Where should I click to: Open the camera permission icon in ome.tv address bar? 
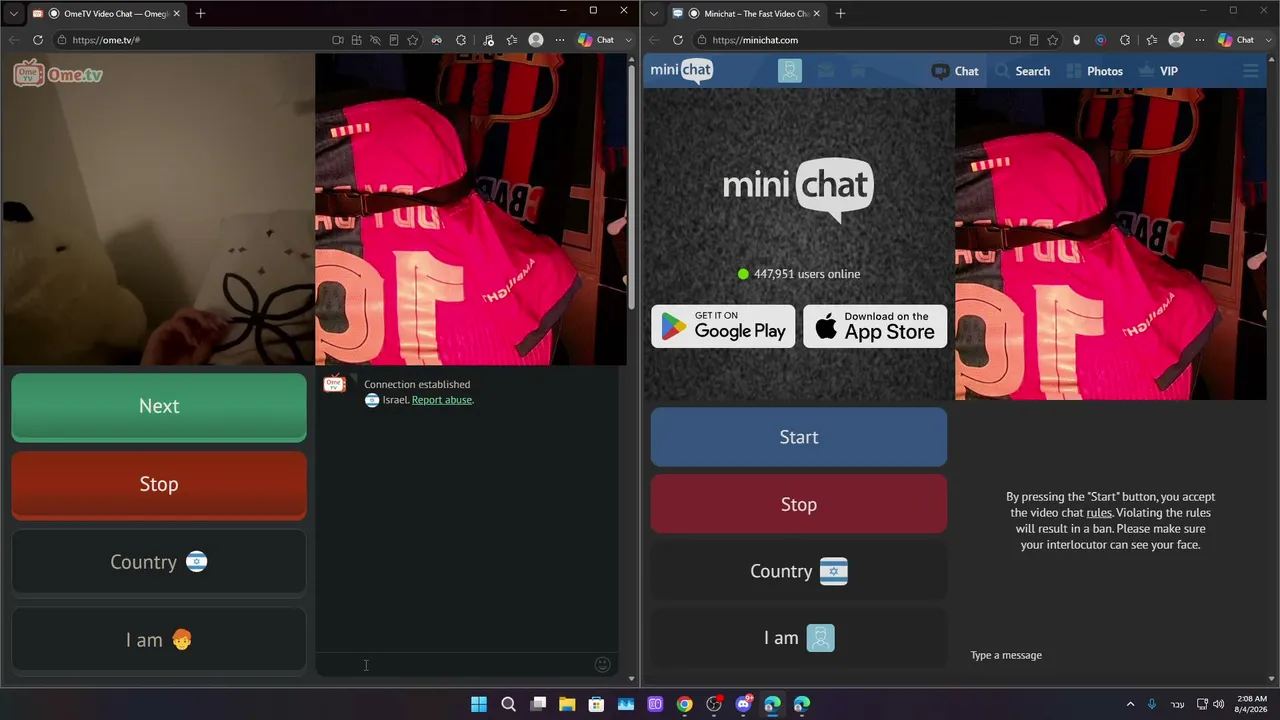(338, 40)
